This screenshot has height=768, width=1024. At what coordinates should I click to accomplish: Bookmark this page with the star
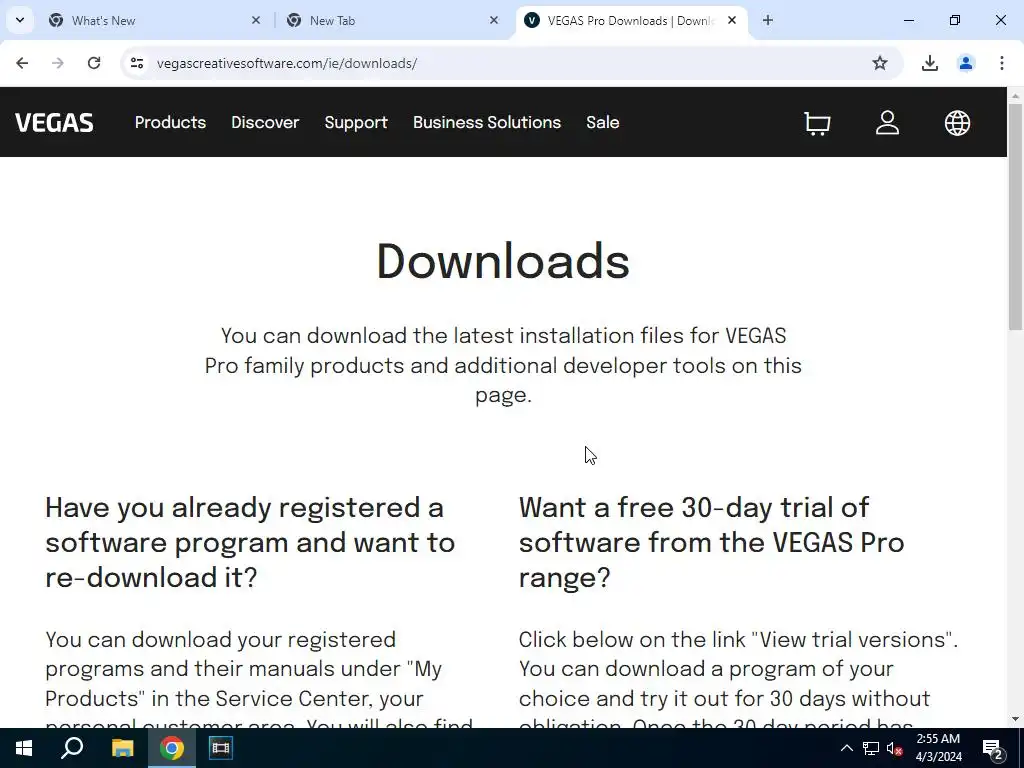[x=880, y=63]
